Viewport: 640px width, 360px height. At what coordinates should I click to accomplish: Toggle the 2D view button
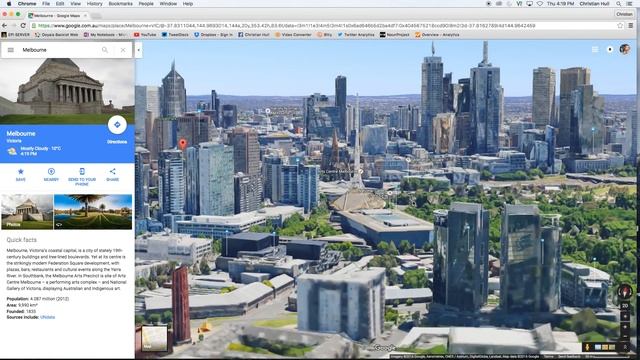625,306
